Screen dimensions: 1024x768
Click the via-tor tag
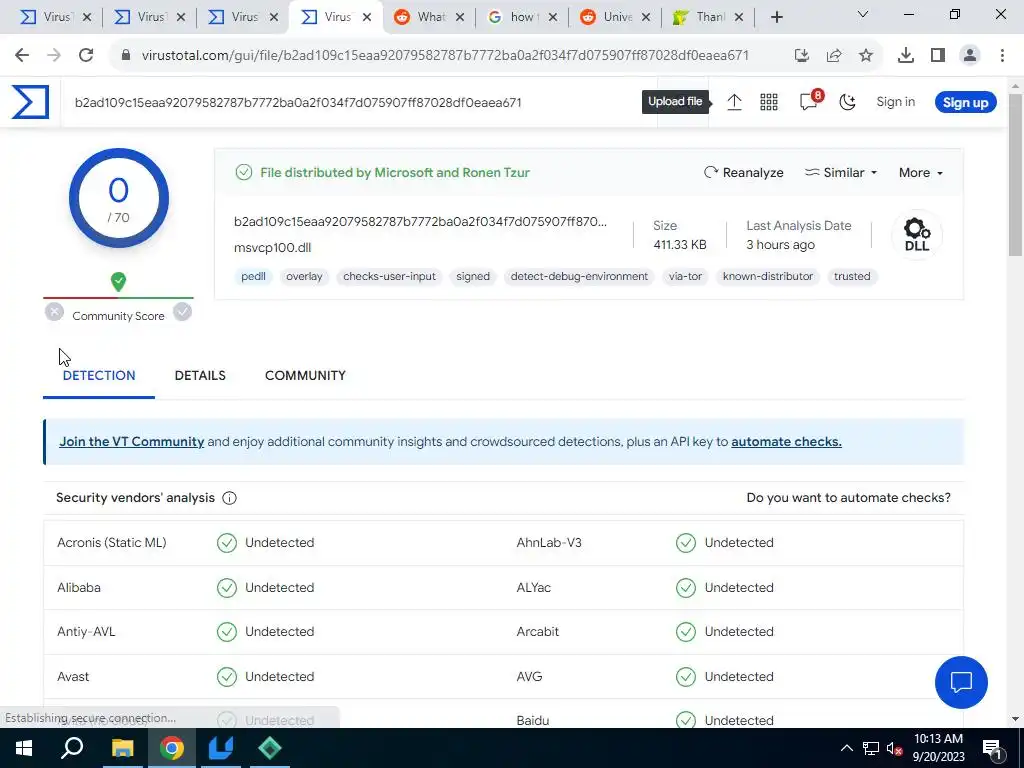(685, 276)
